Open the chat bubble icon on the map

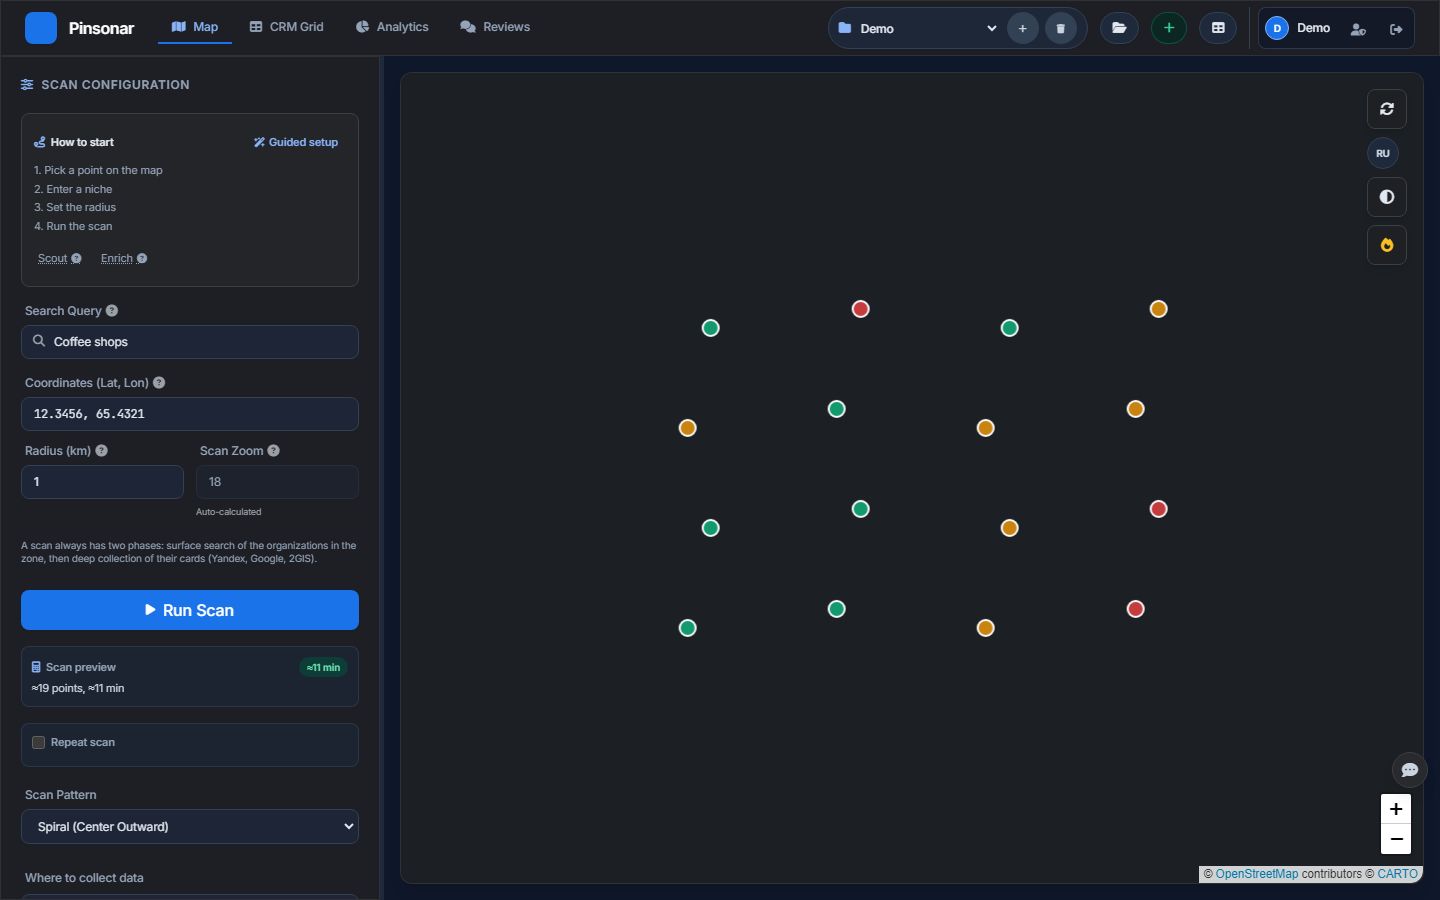point(1410,770)
